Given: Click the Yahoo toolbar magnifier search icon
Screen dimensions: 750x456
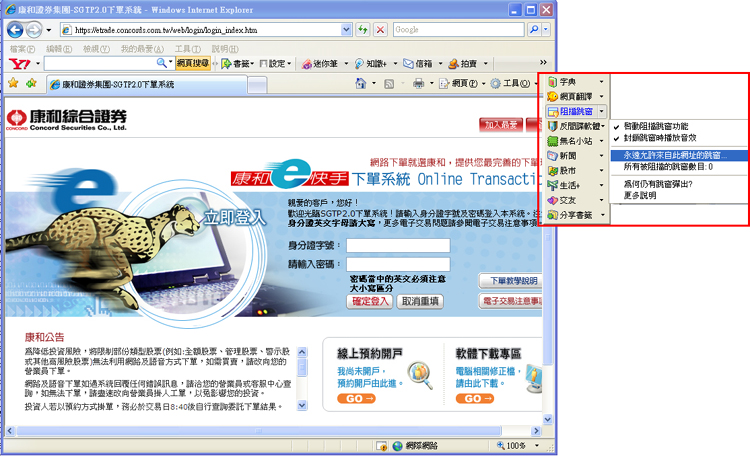Looking at the screenshot, I should tap(162, 63).
